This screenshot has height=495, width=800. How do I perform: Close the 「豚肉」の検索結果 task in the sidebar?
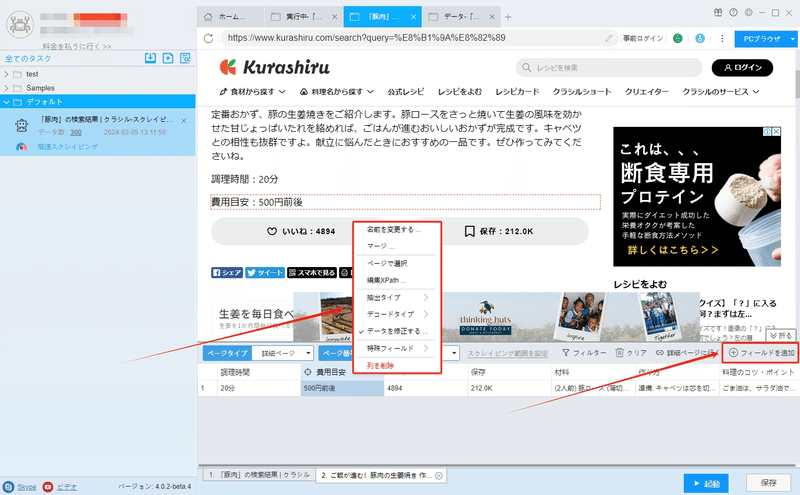(x=184, y=120)
